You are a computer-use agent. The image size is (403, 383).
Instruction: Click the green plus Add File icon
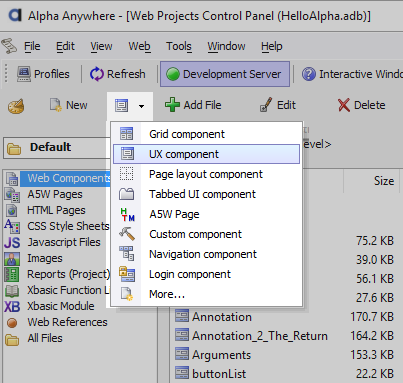click(172, 105)
